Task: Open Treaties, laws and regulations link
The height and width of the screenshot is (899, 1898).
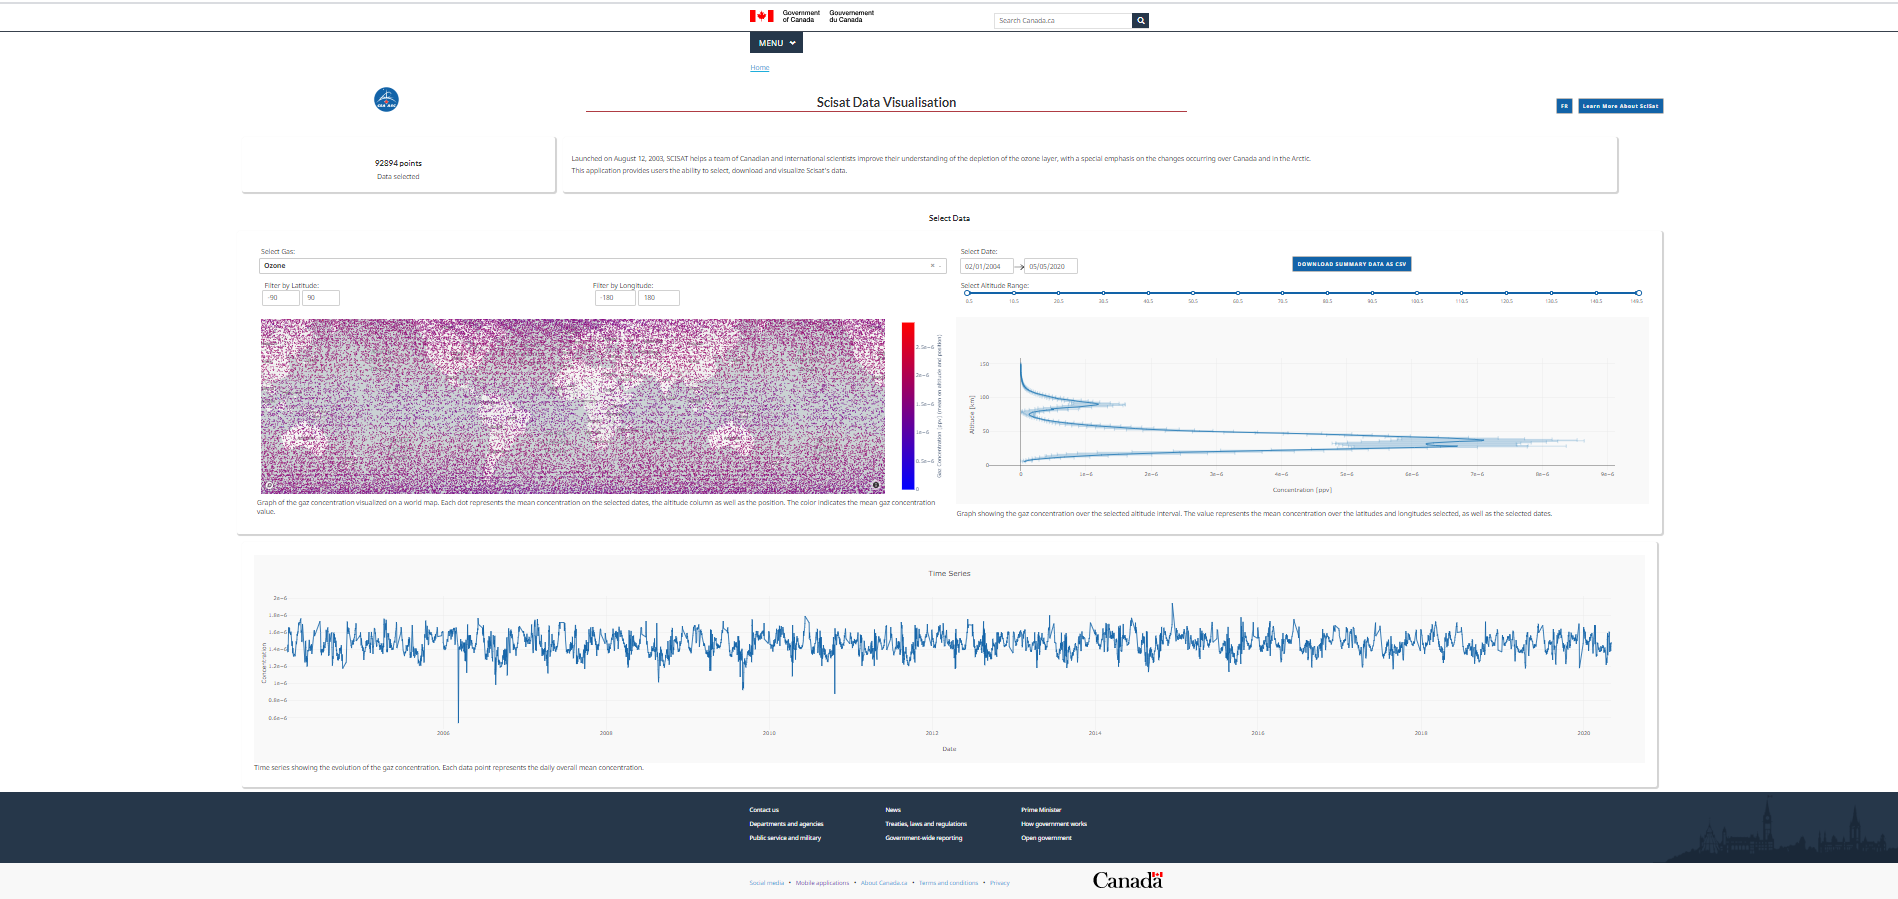Action: click(x=926, y=824)
